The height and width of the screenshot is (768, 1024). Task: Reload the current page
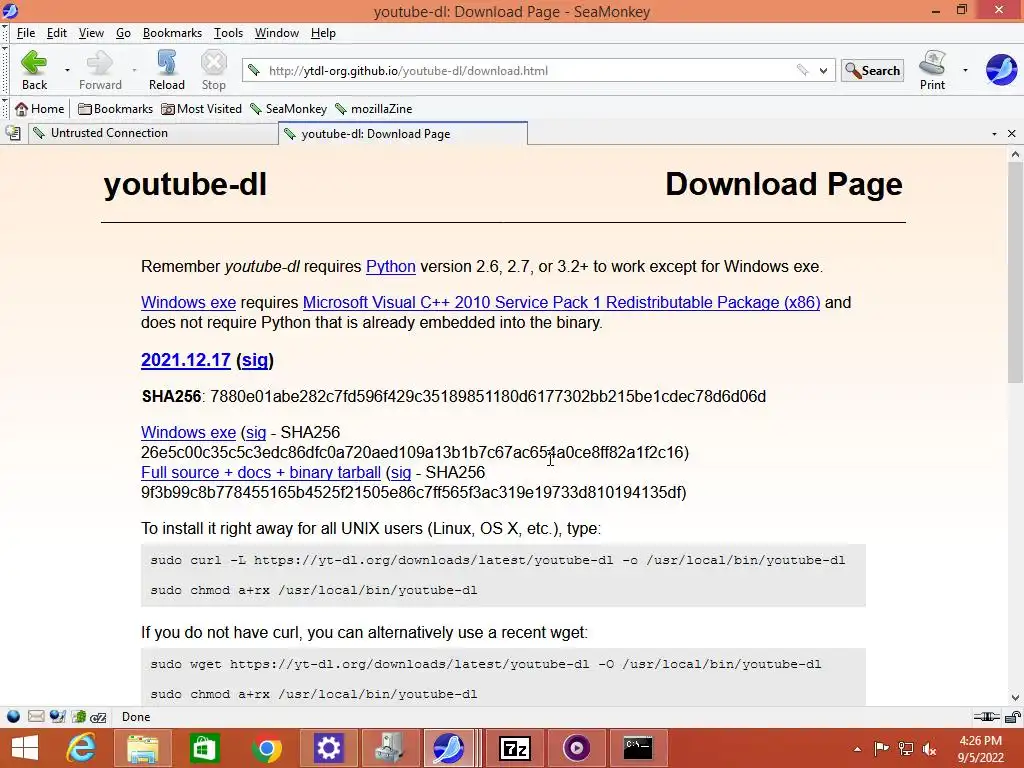coord(167,70)
